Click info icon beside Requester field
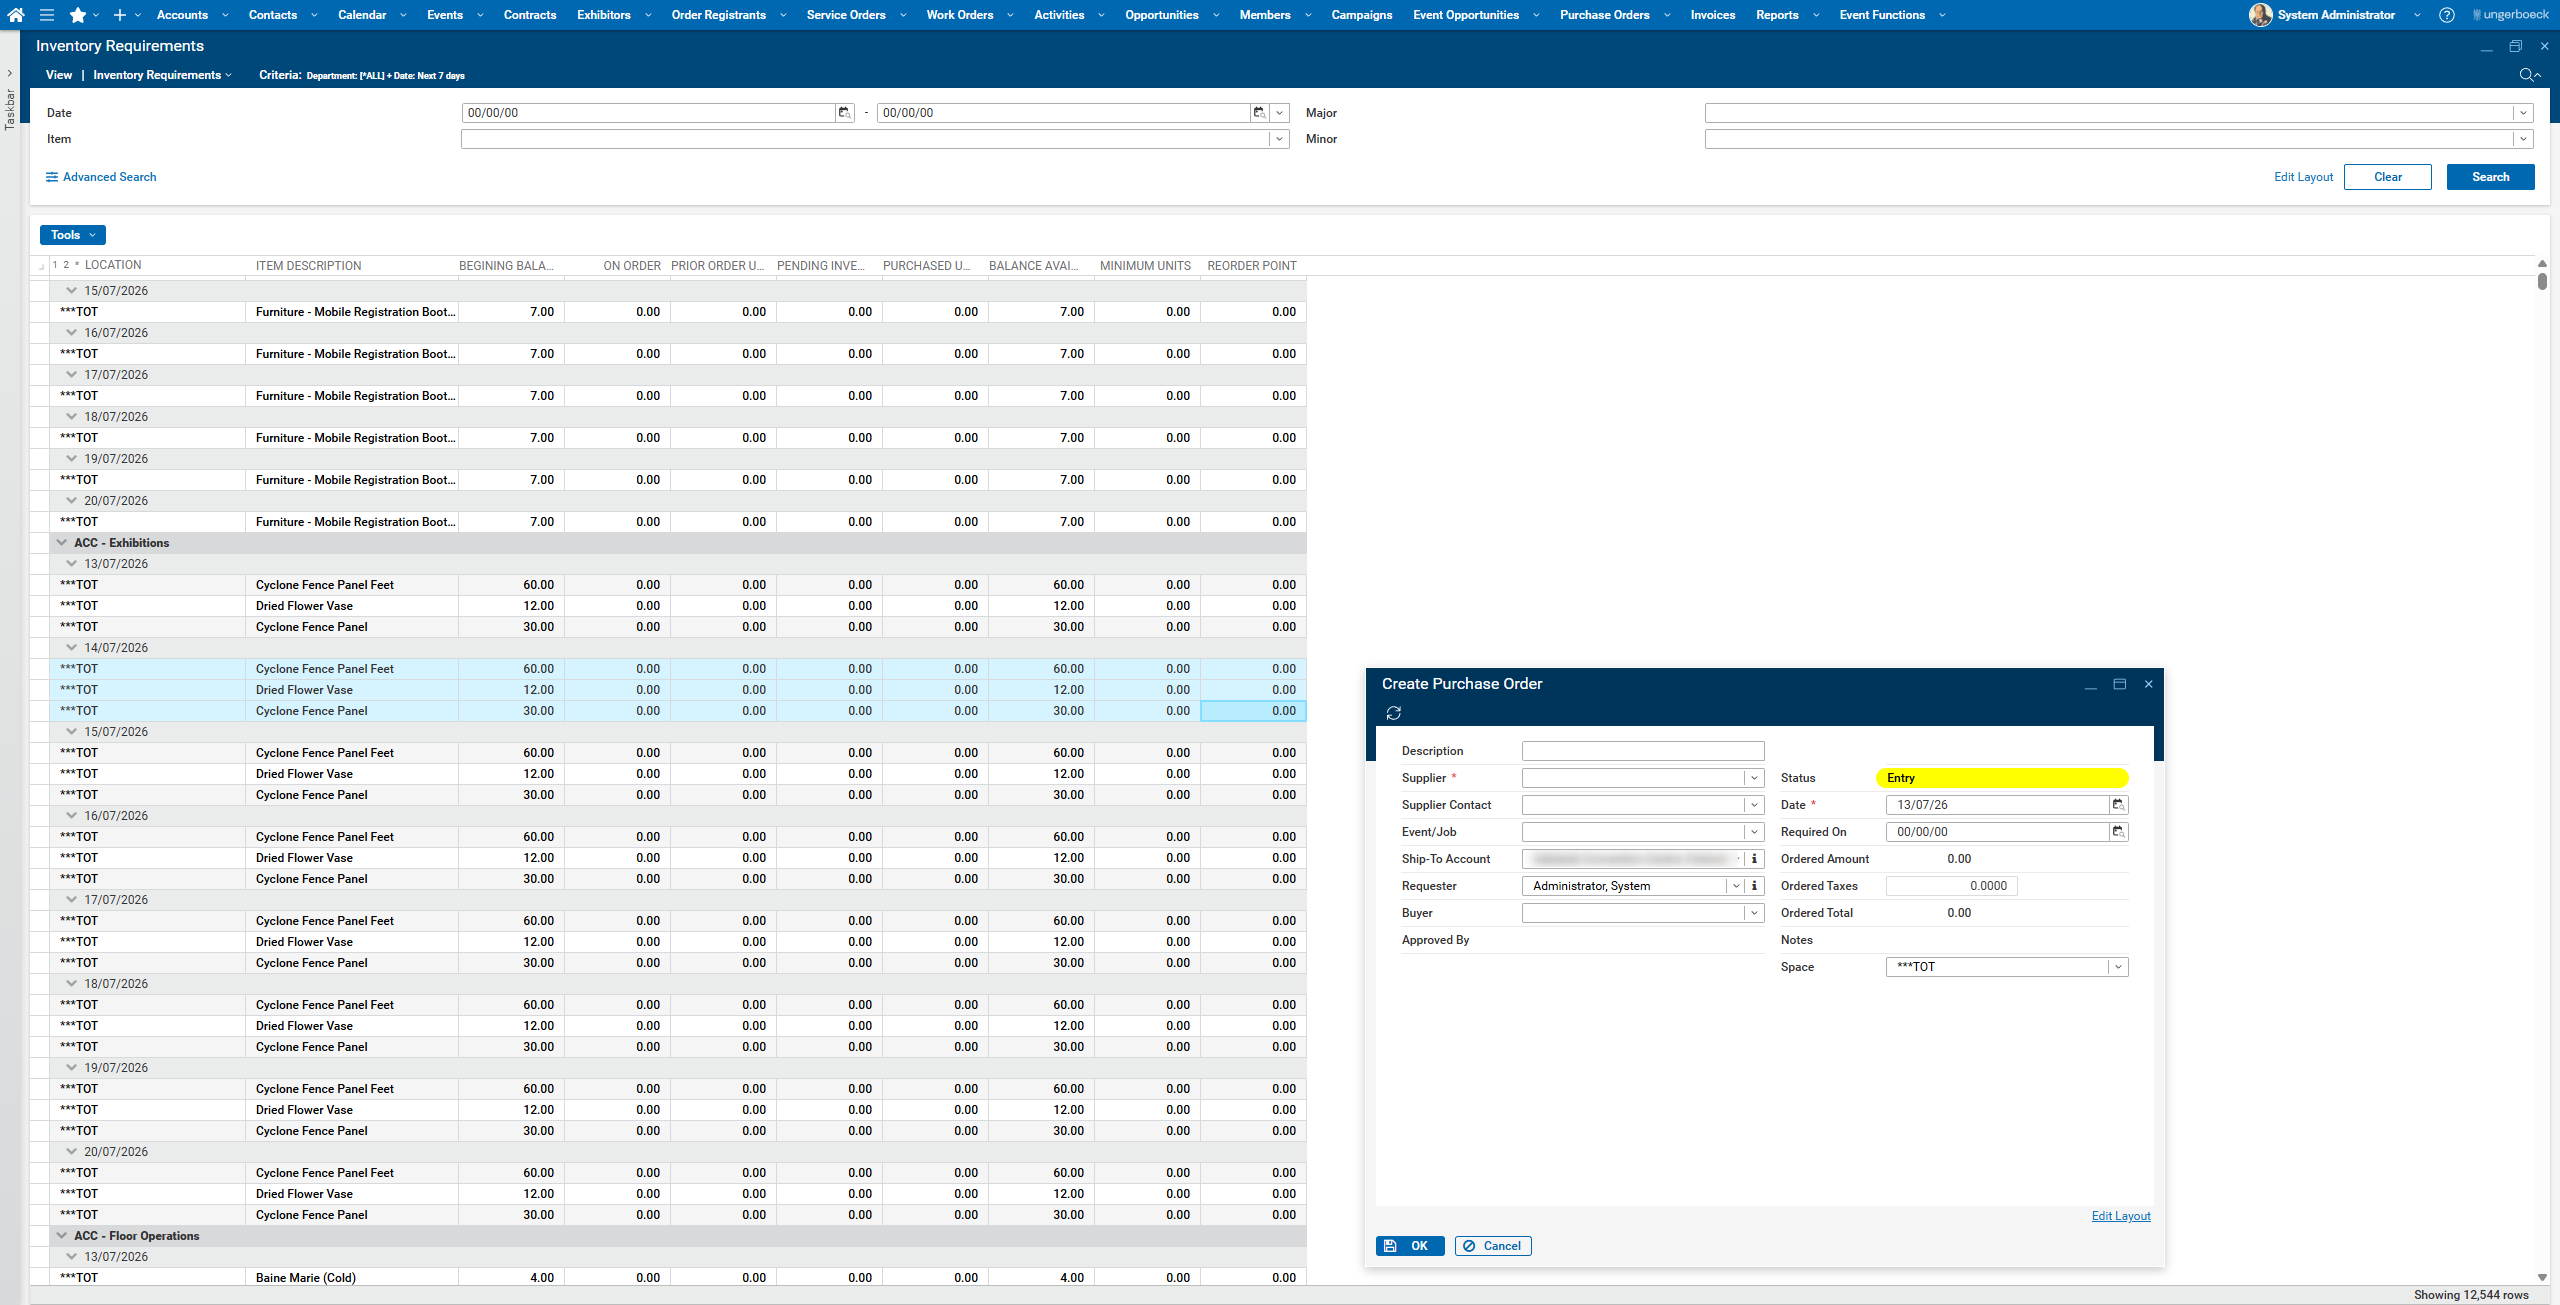 point(1755,886)
